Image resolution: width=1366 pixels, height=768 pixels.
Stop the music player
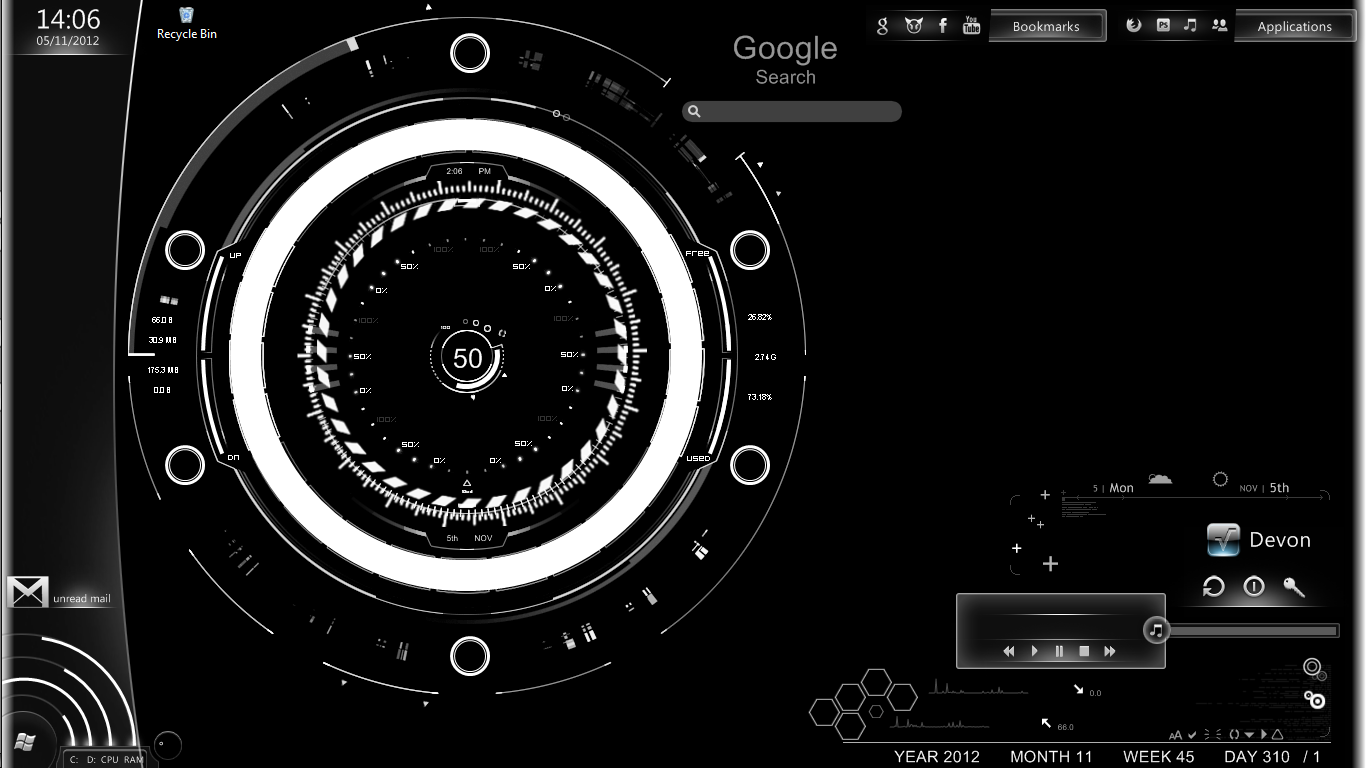1084,651
